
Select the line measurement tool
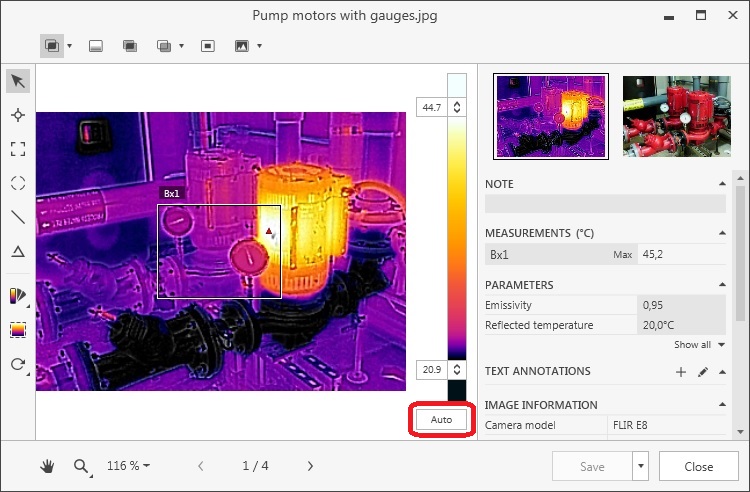18,217
